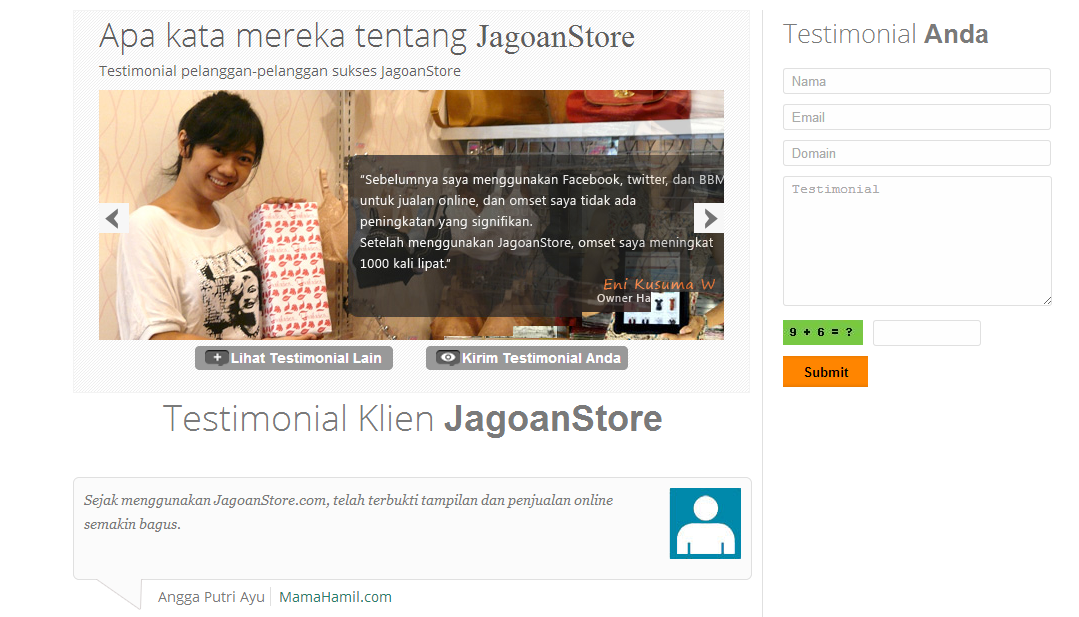Click the Eni Kusuma W signature text
The image size is (1079, 617).
(659, 284)
